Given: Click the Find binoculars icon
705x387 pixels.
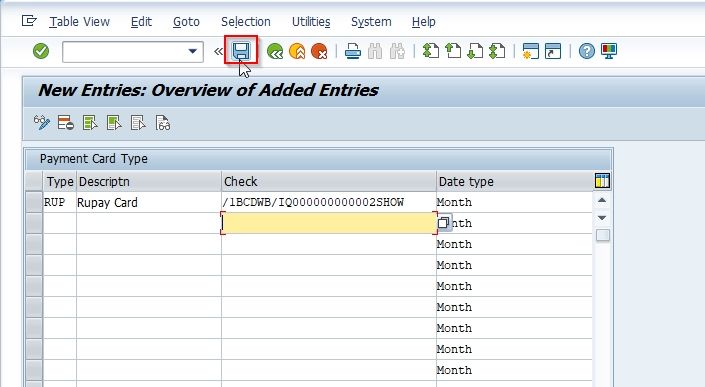Looking at the screenshot, I should (x=375, y=51).
